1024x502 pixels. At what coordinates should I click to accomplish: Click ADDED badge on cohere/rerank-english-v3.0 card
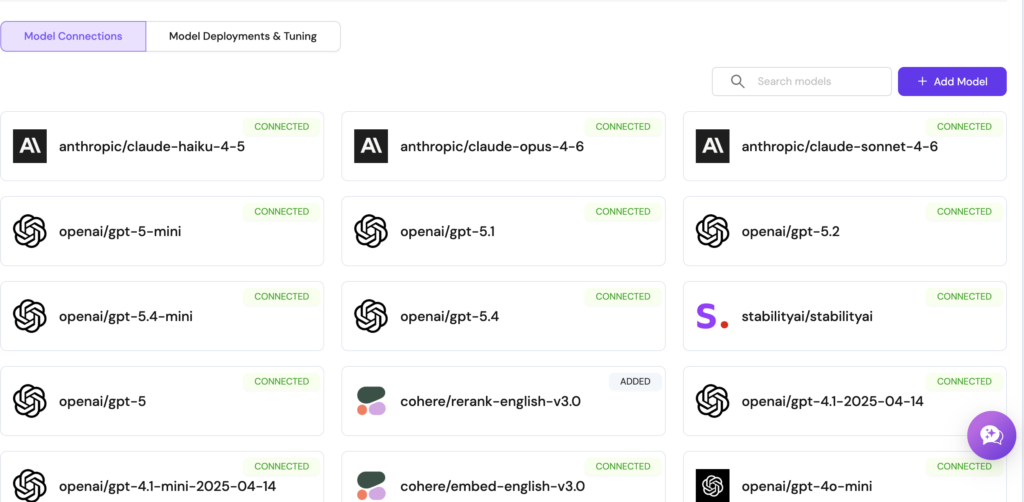coord(635,382)
